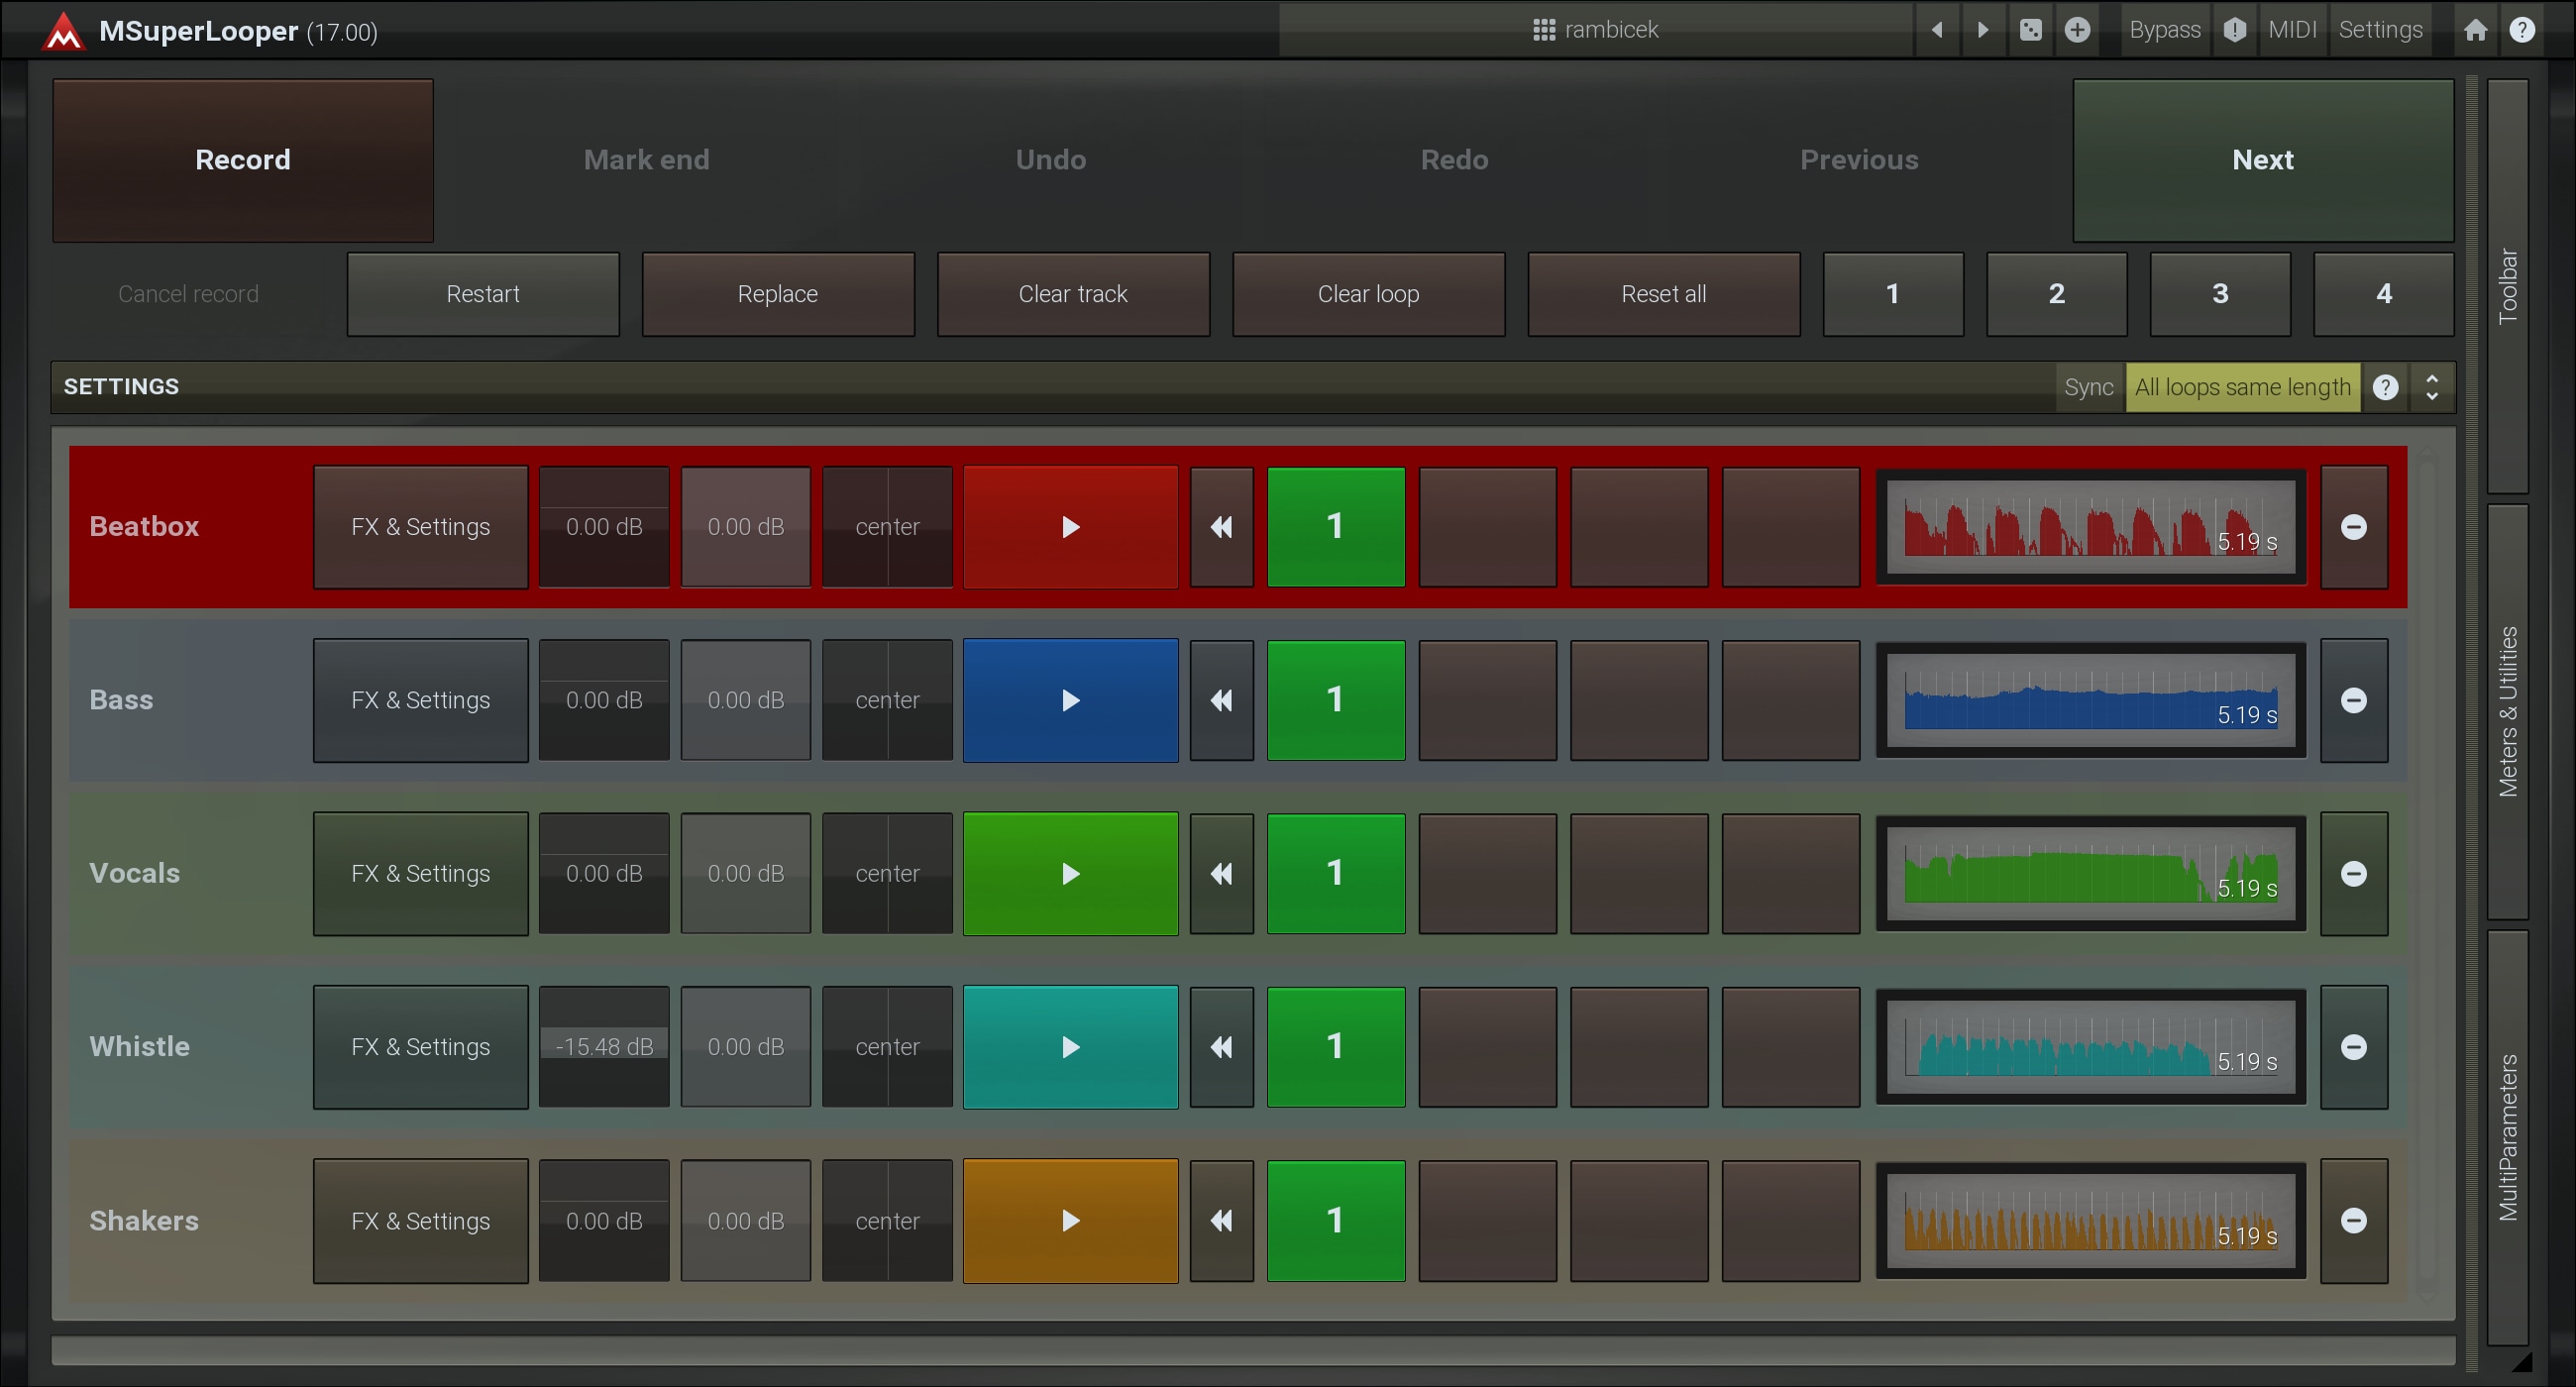2576x1387 pixels.
Task: Open Beatbox FX & Settings
Action: [x=420, y=527]
